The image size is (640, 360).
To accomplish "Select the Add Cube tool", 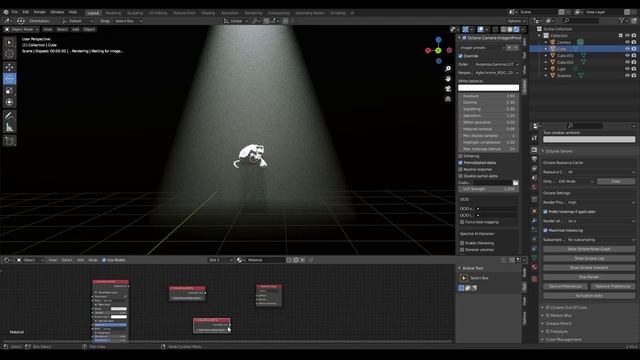I will (9, 141).
